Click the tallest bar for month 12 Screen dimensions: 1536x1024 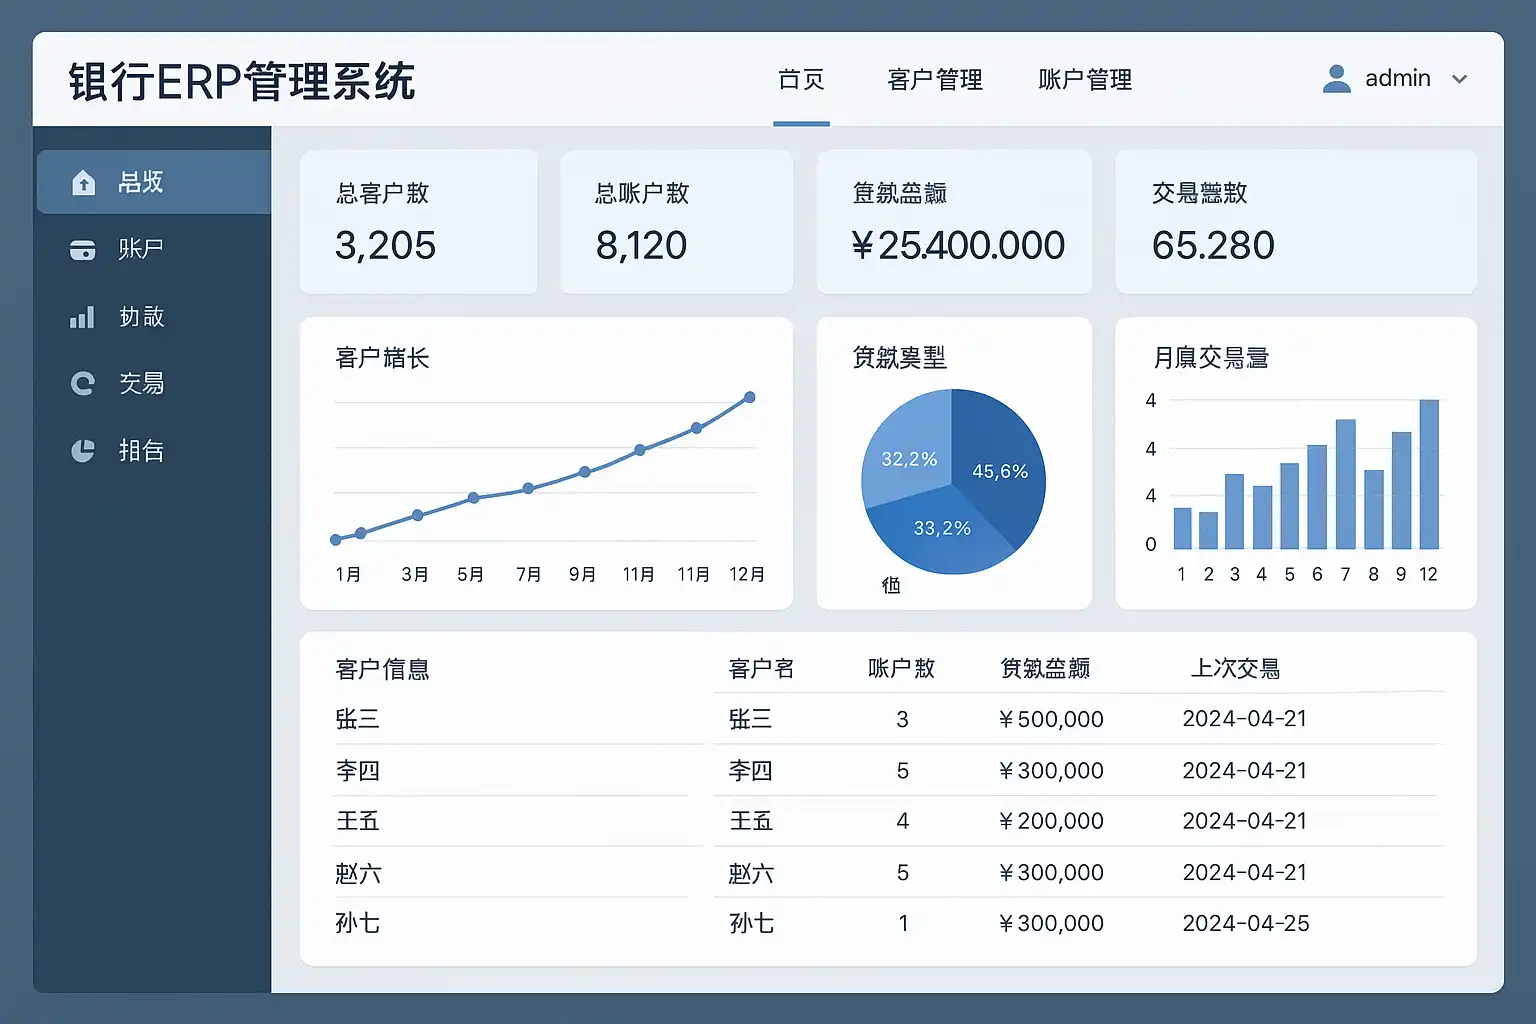pos(1429,474)
